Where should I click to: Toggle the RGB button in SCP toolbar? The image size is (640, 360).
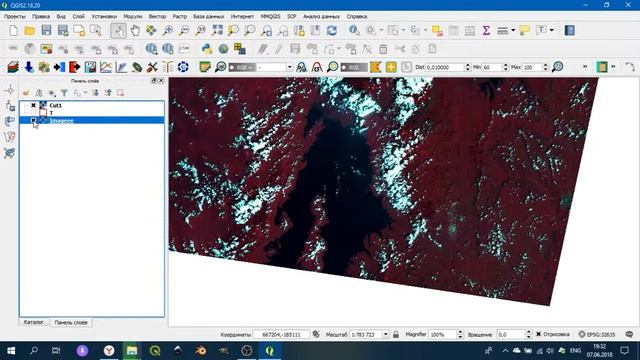(x=242, y=67)
